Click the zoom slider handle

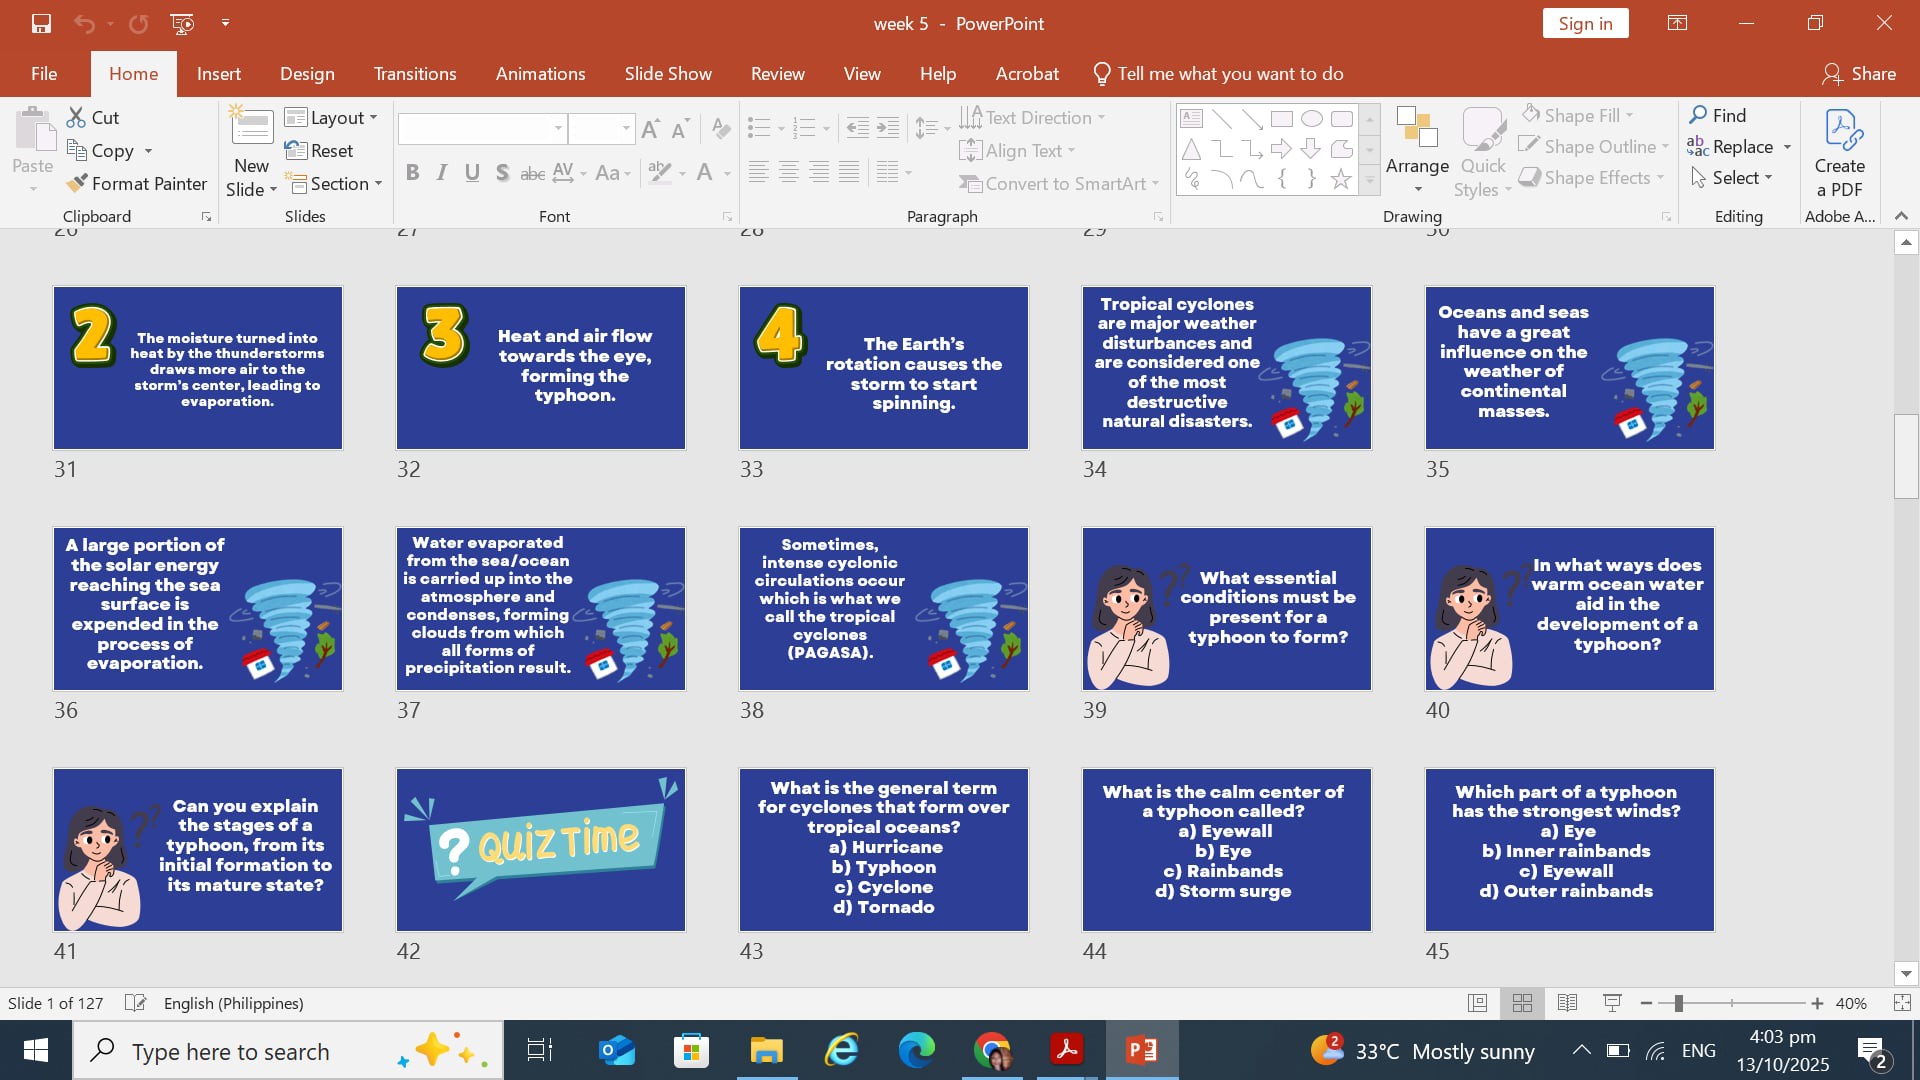tap(1679, 1003)
